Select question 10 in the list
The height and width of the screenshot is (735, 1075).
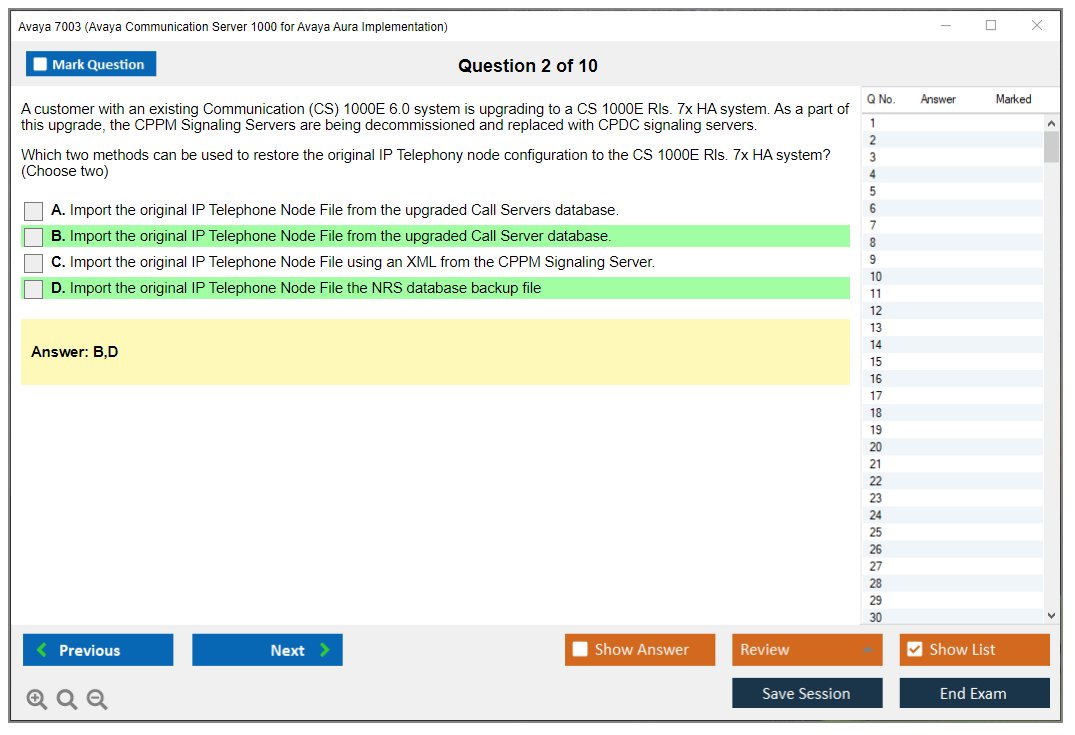(876, 277)
